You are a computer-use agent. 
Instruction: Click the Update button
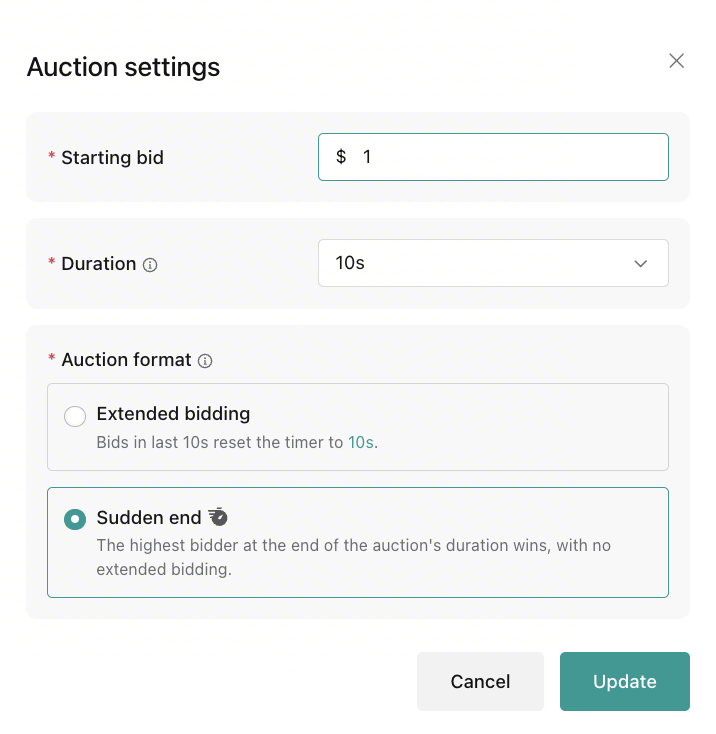(625, 681)
